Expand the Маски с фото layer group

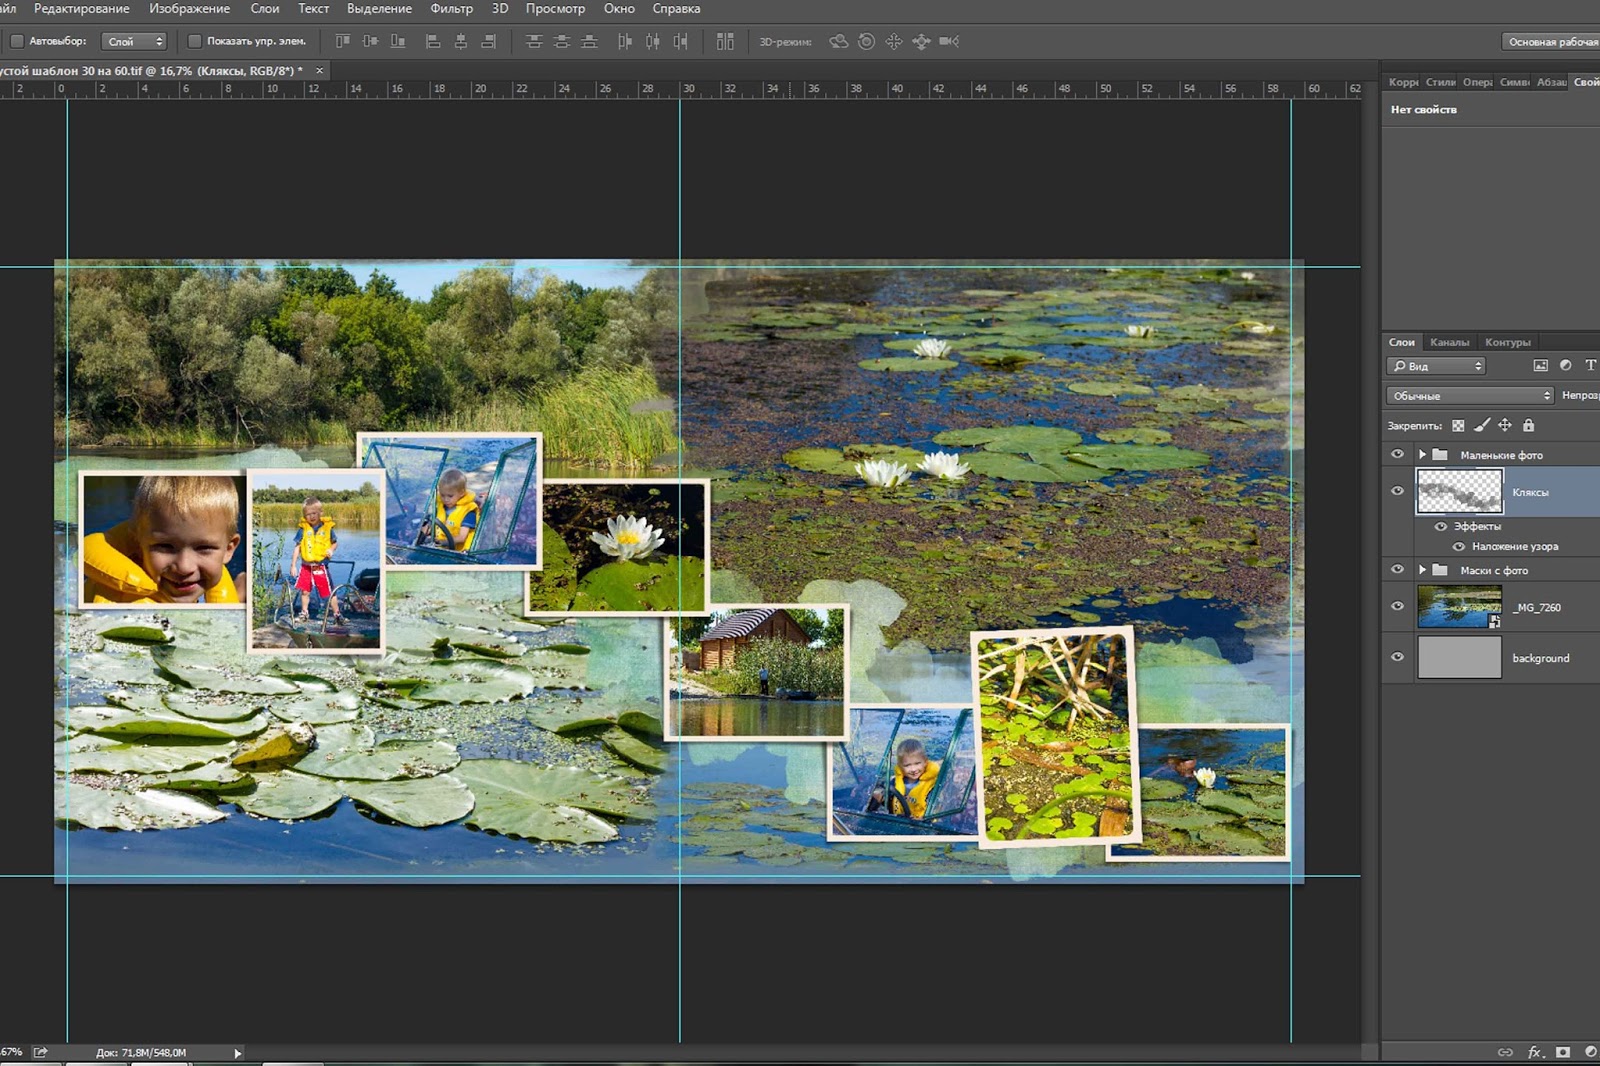point(1422,570)
